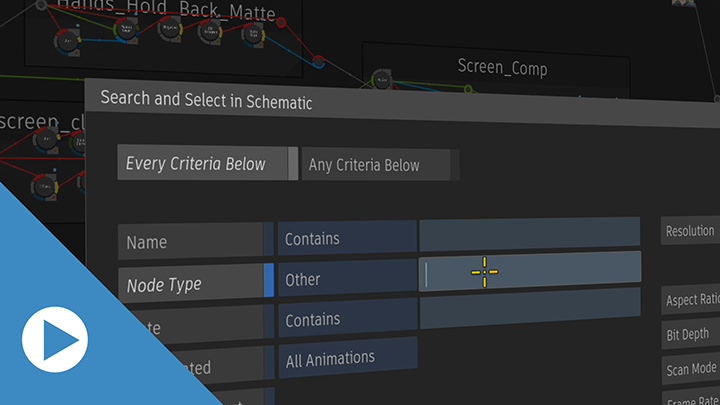Screen dimensions: 720x405
Task: Click the third row empty text field
Action: pyautogui.click(x=530, y=309)
